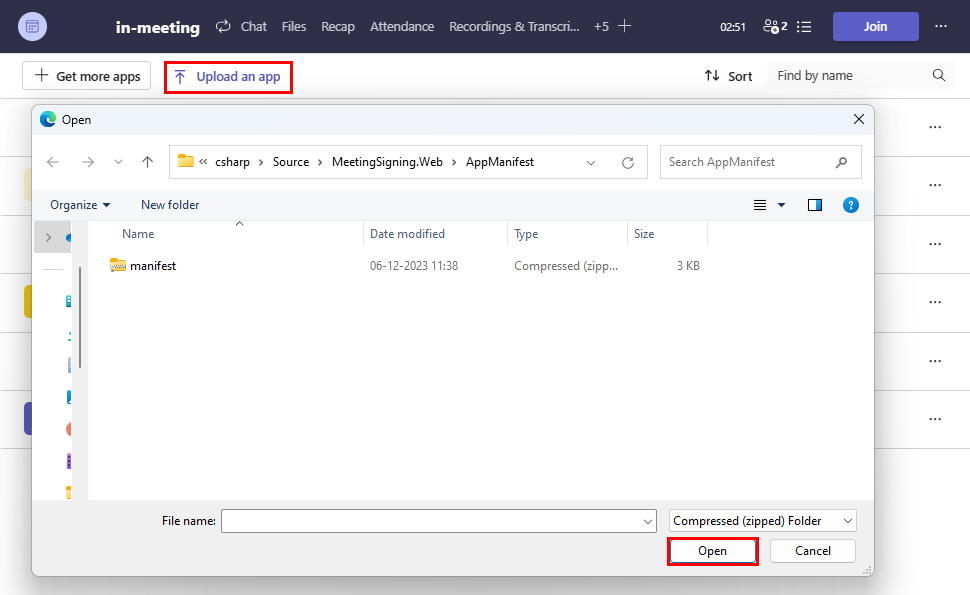Click Upload an app
This screenshot has width=970, height=595.
pyautogui.click(x=228, y=77)
